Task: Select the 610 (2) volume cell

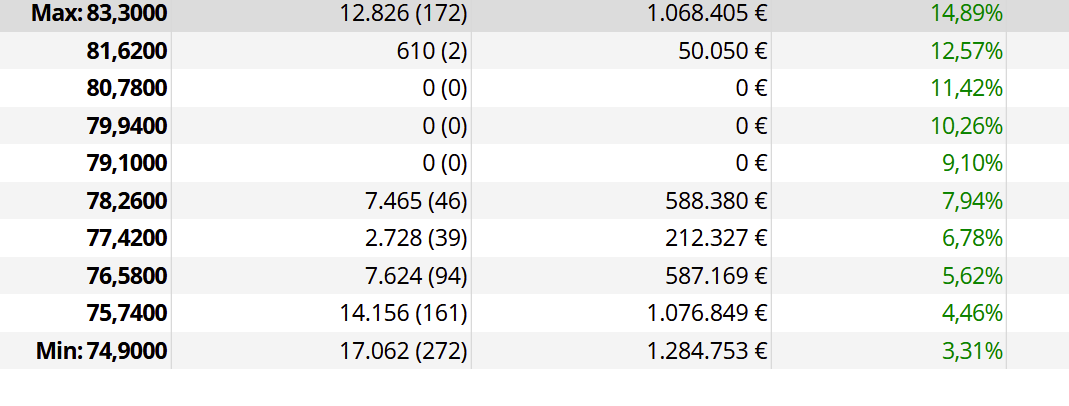Action: [432, 51]
